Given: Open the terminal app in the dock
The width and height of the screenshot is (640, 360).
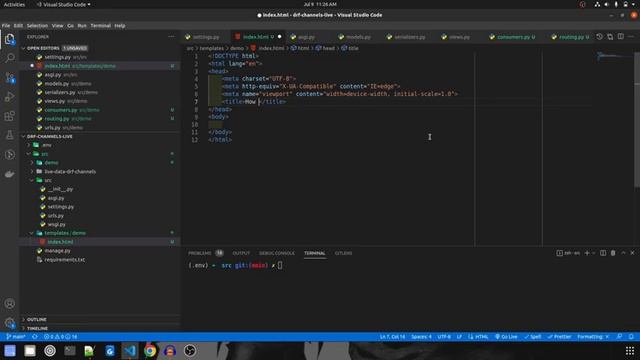Looking at the screenshot, I should (x=70, y=351).
